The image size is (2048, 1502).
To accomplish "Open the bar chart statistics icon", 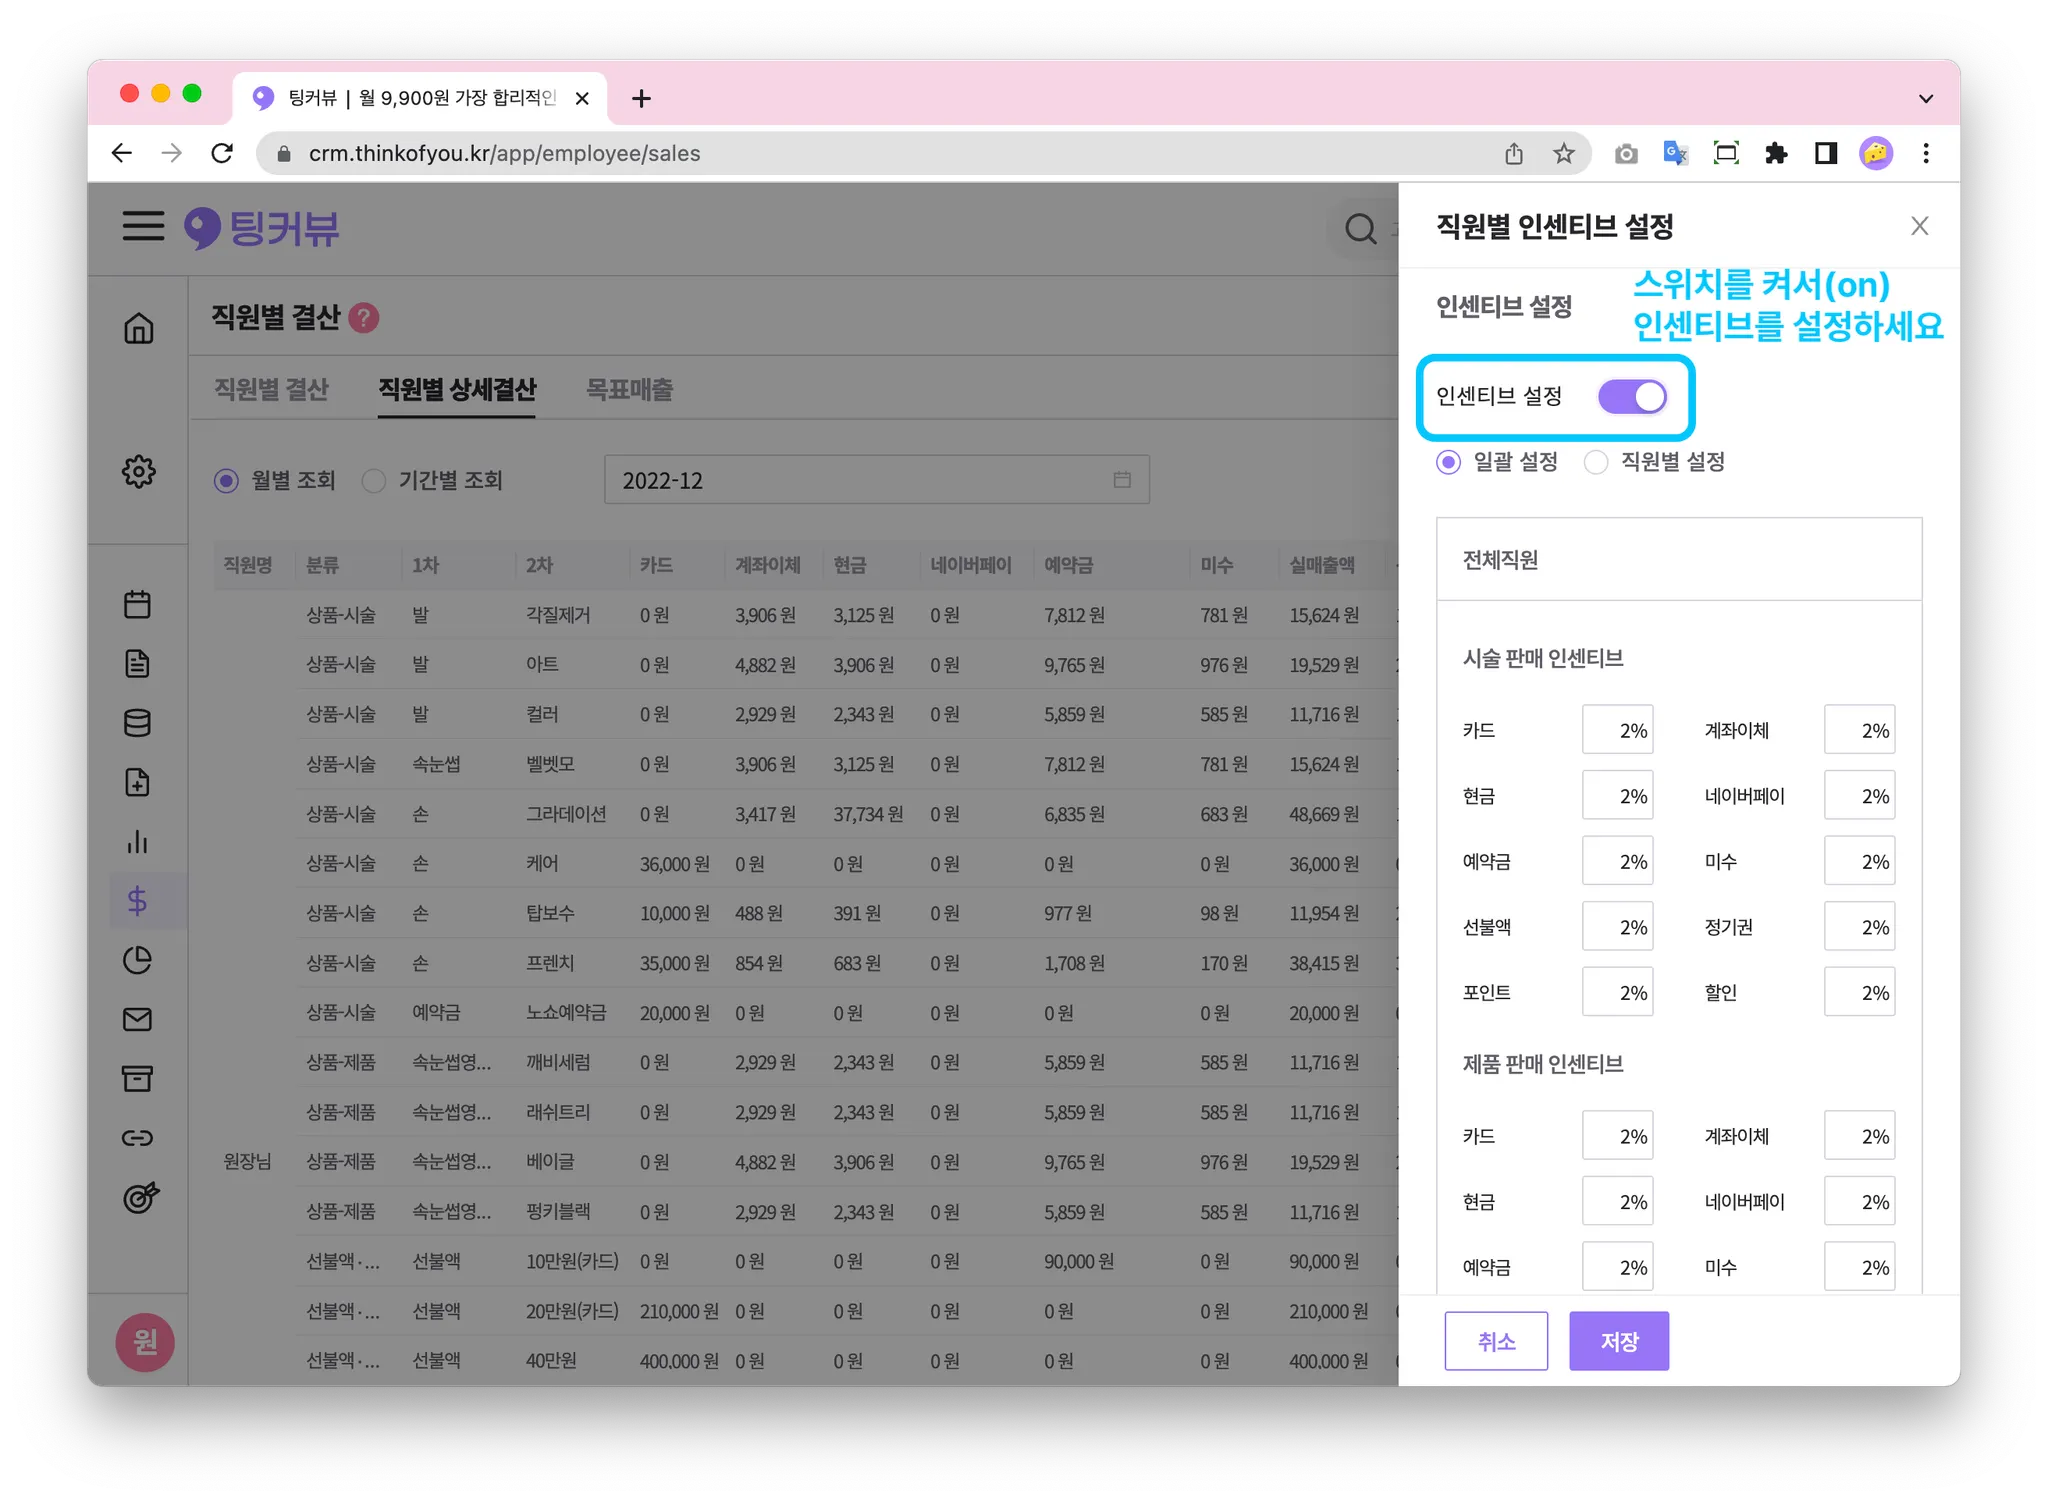I will pos(137,842).
